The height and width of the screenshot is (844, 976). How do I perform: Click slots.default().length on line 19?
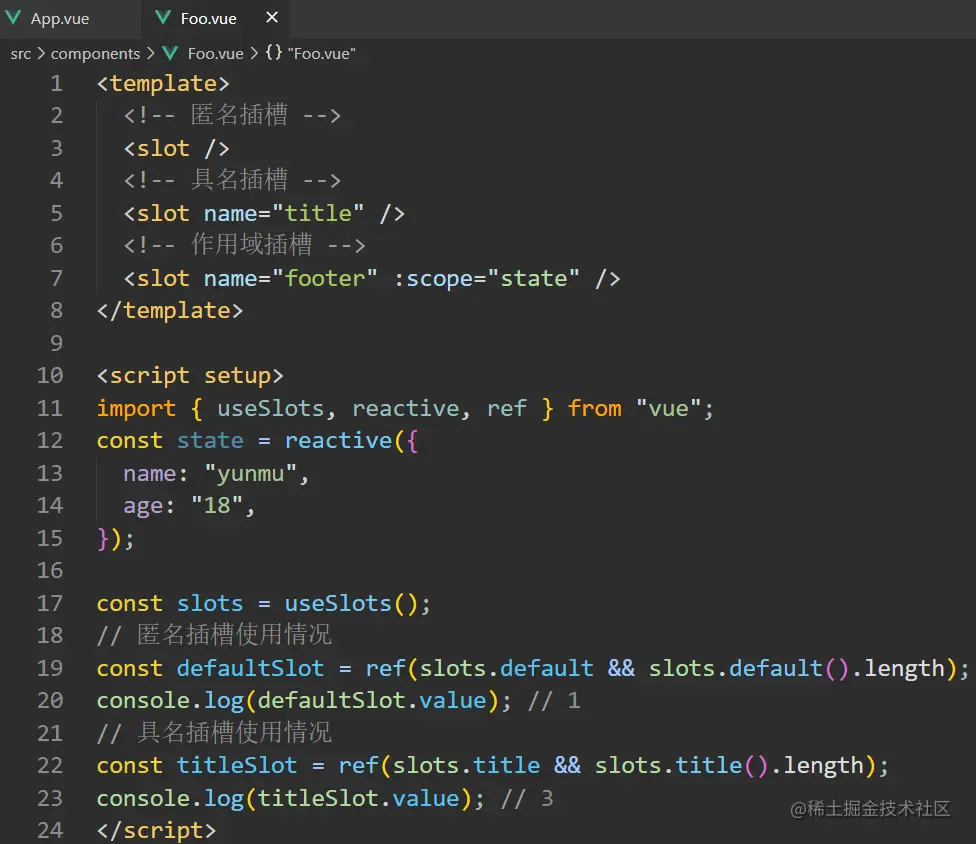pyautogui.click(x=797, y=668)
